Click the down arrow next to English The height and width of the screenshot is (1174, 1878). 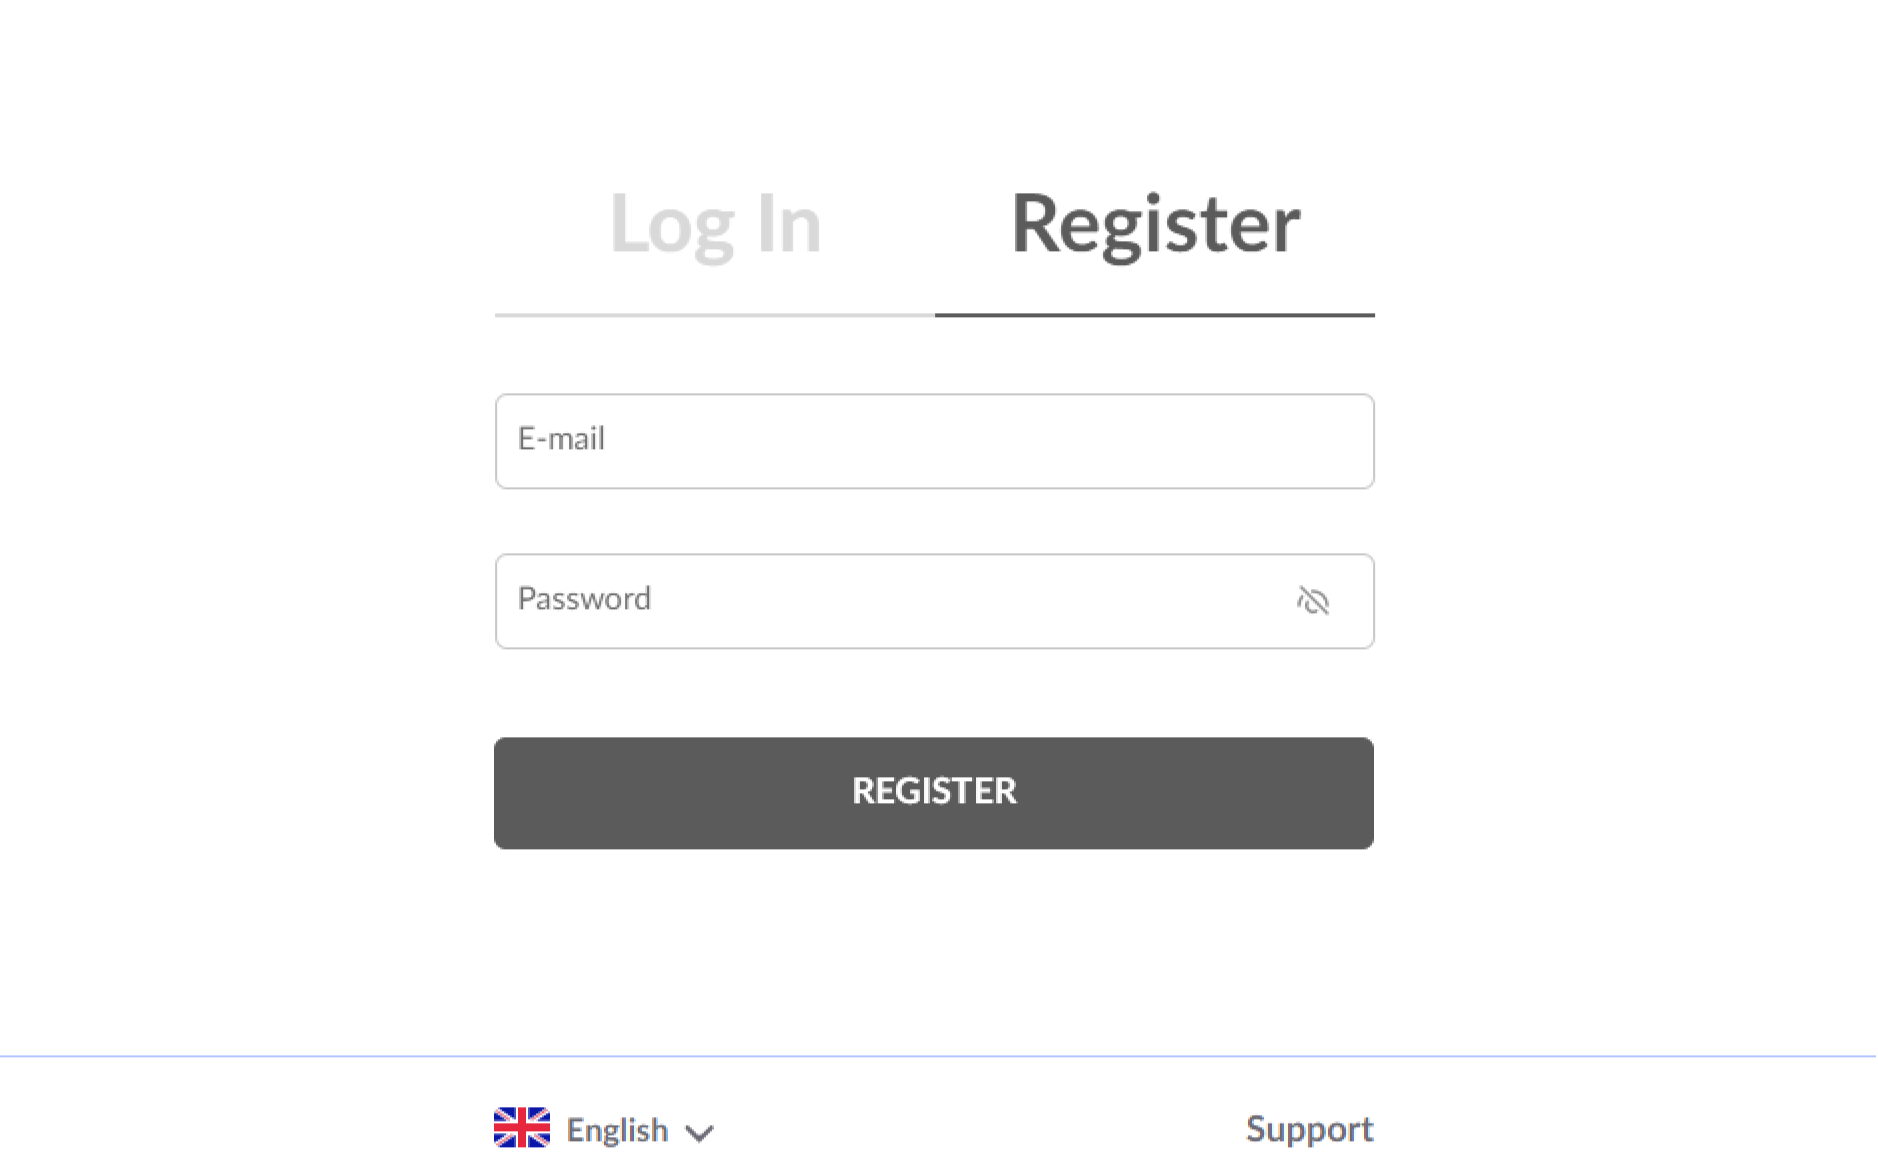[x=699, y=1133]
